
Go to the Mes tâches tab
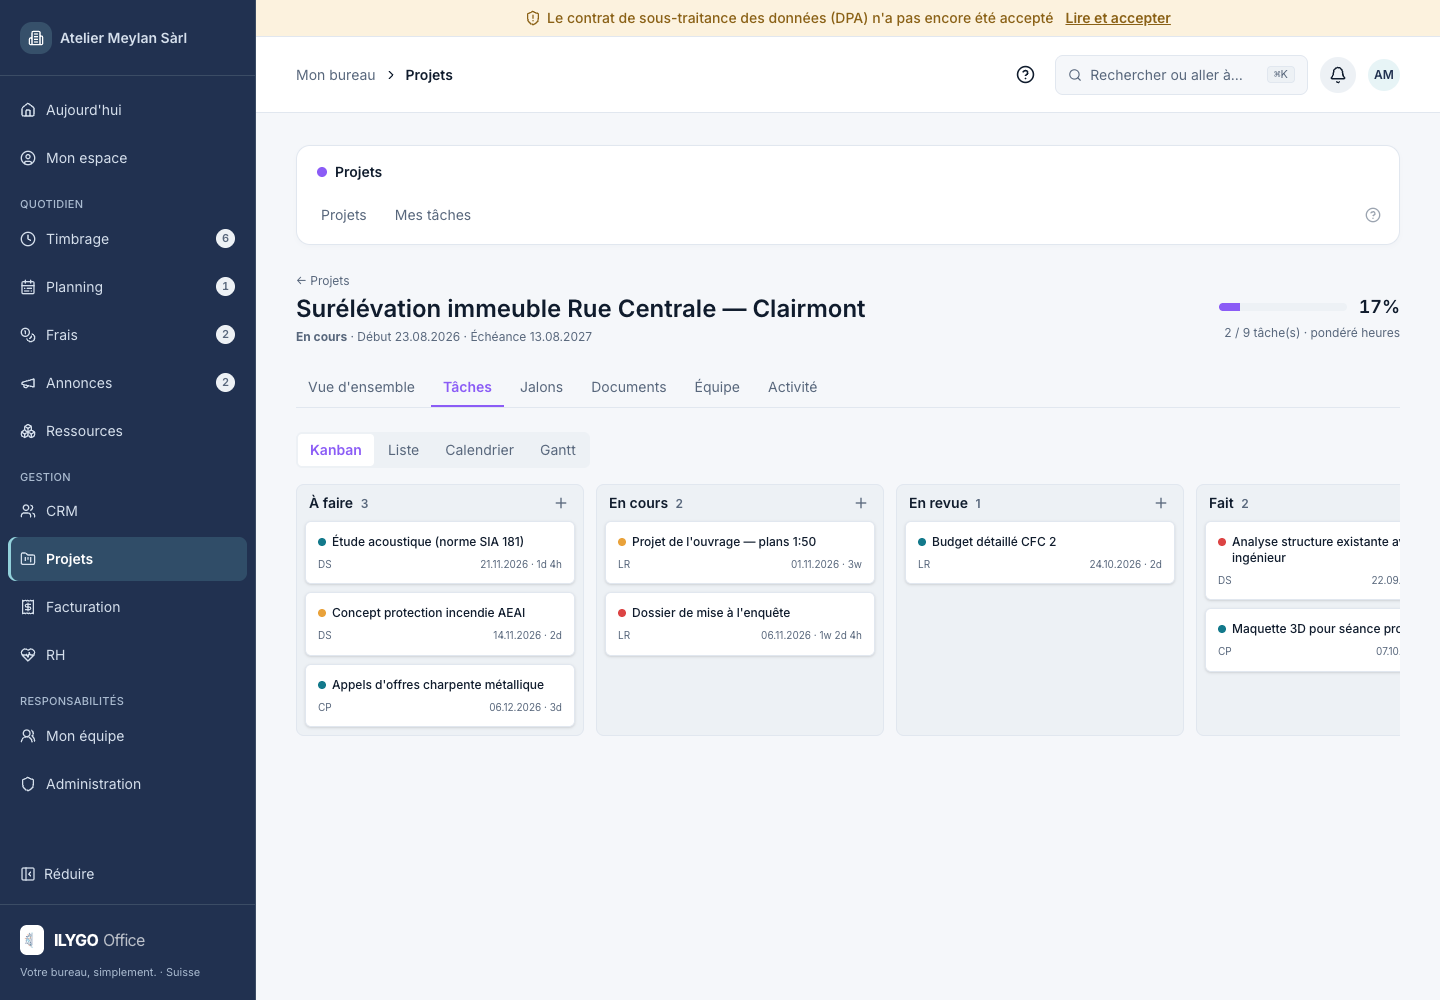pos(433,215)
